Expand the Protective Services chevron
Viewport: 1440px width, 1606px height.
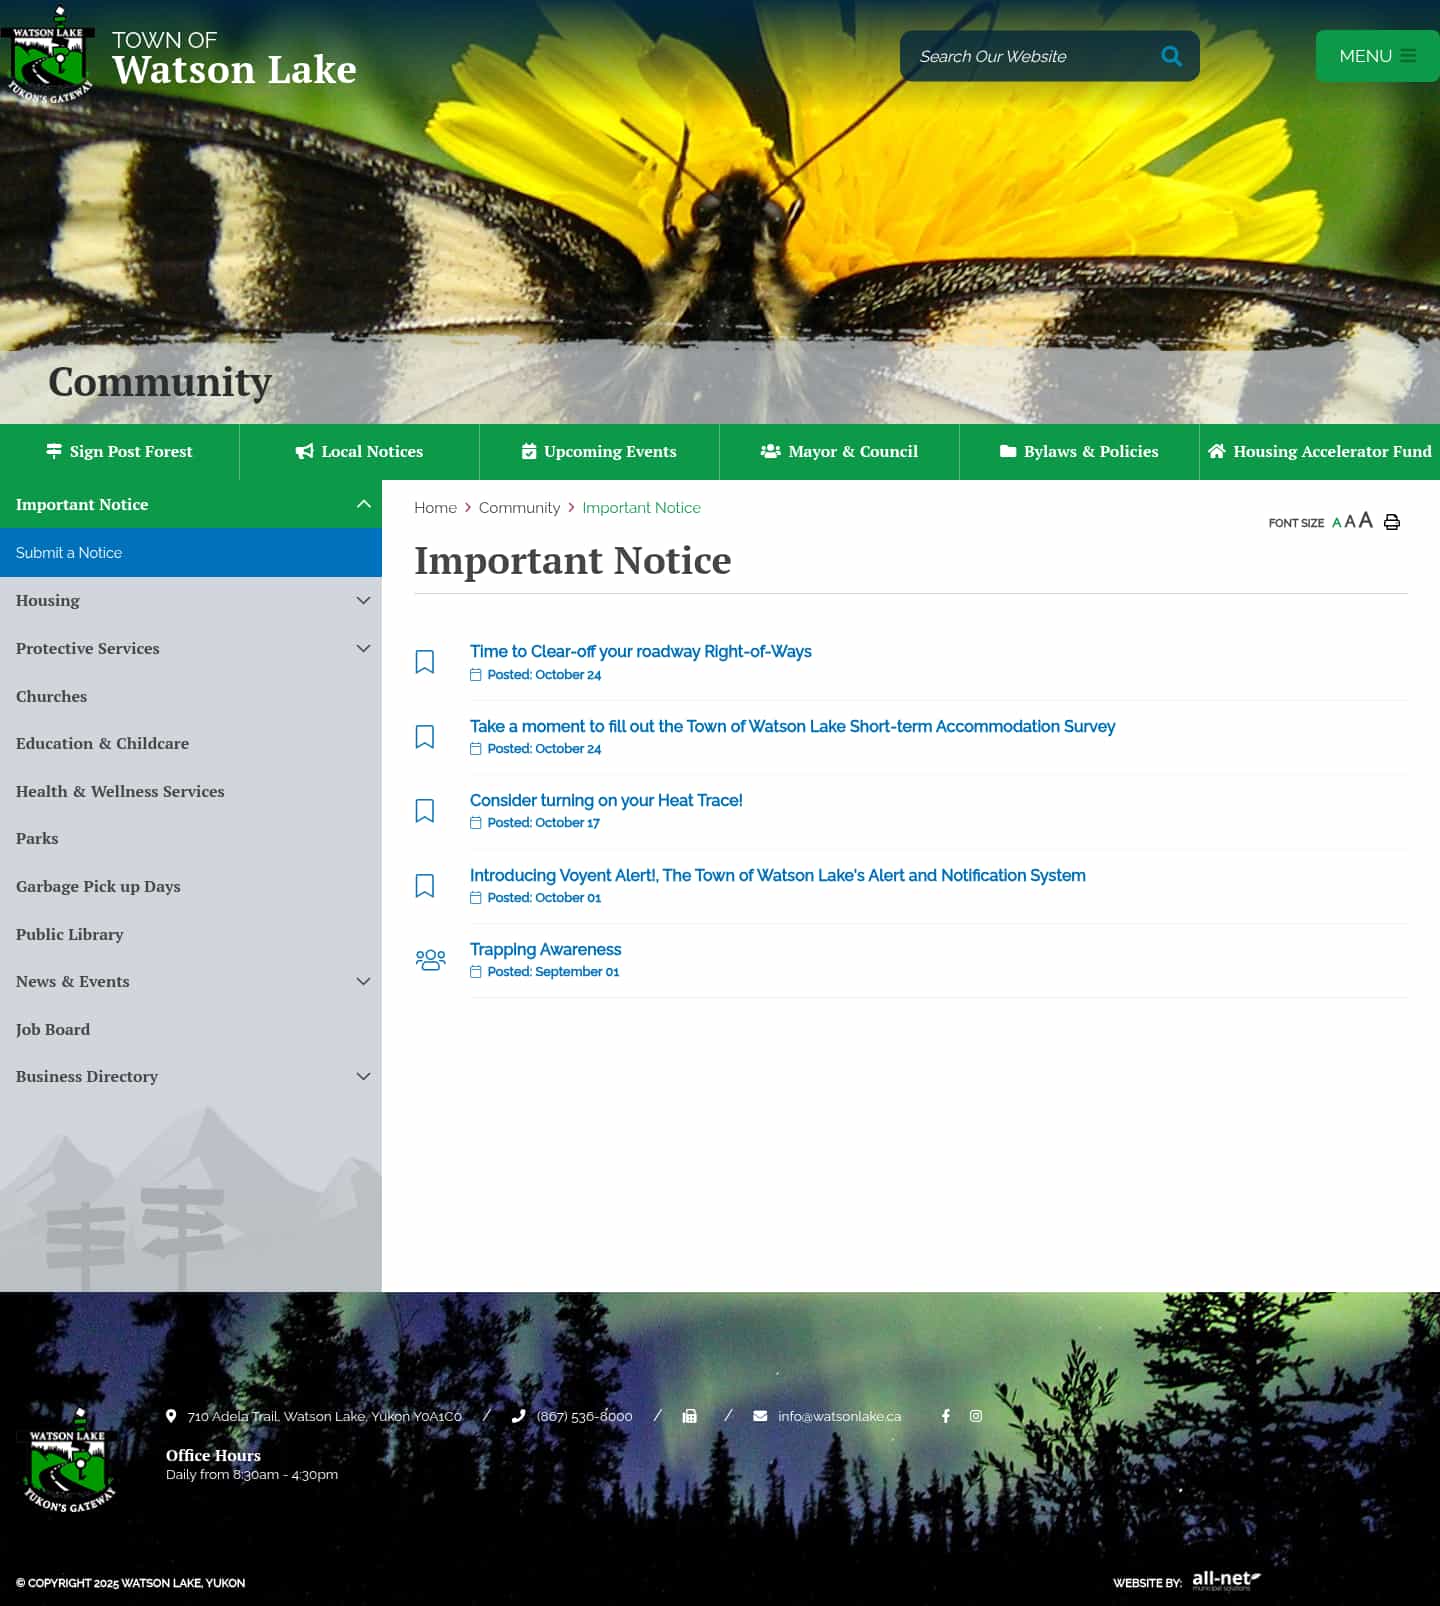click(364, 648)
